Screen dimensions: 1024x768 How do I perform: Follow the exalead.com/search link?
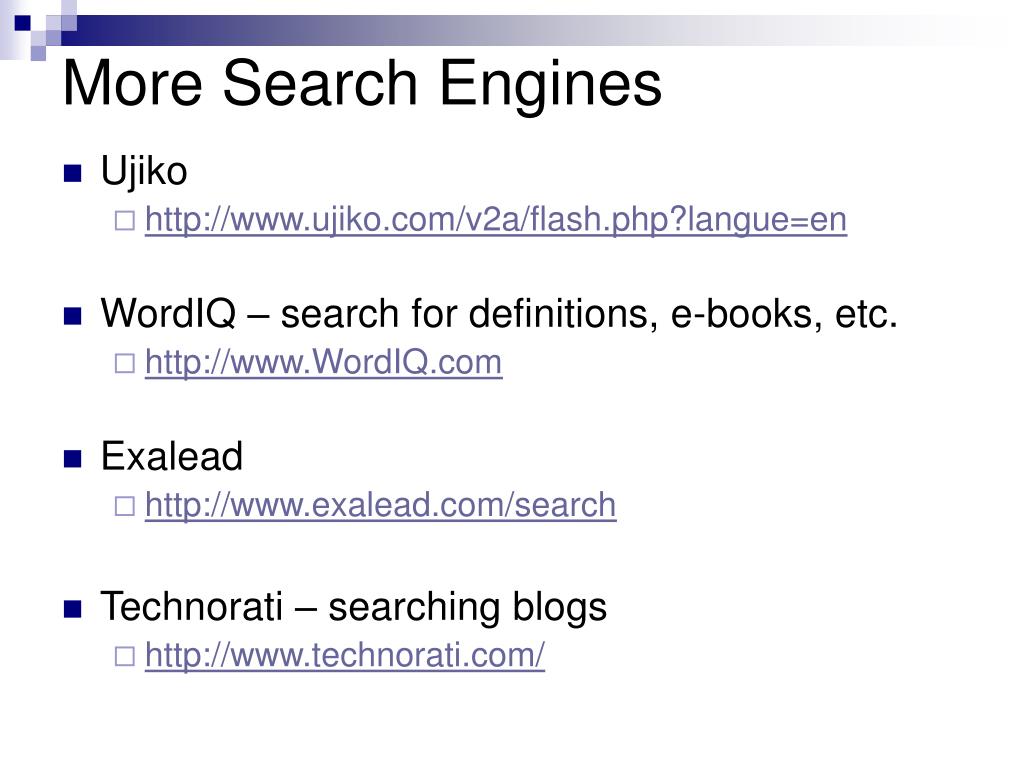pos(380,505)
